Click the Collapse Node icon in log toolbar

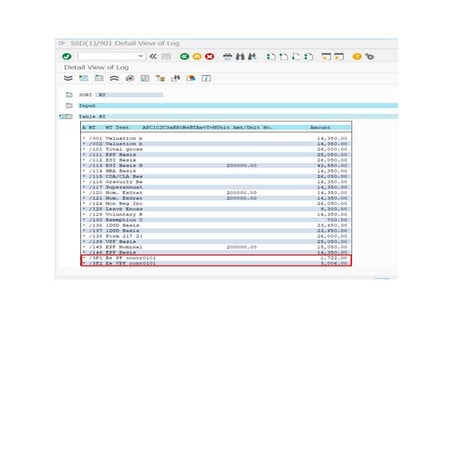(99, 78)
